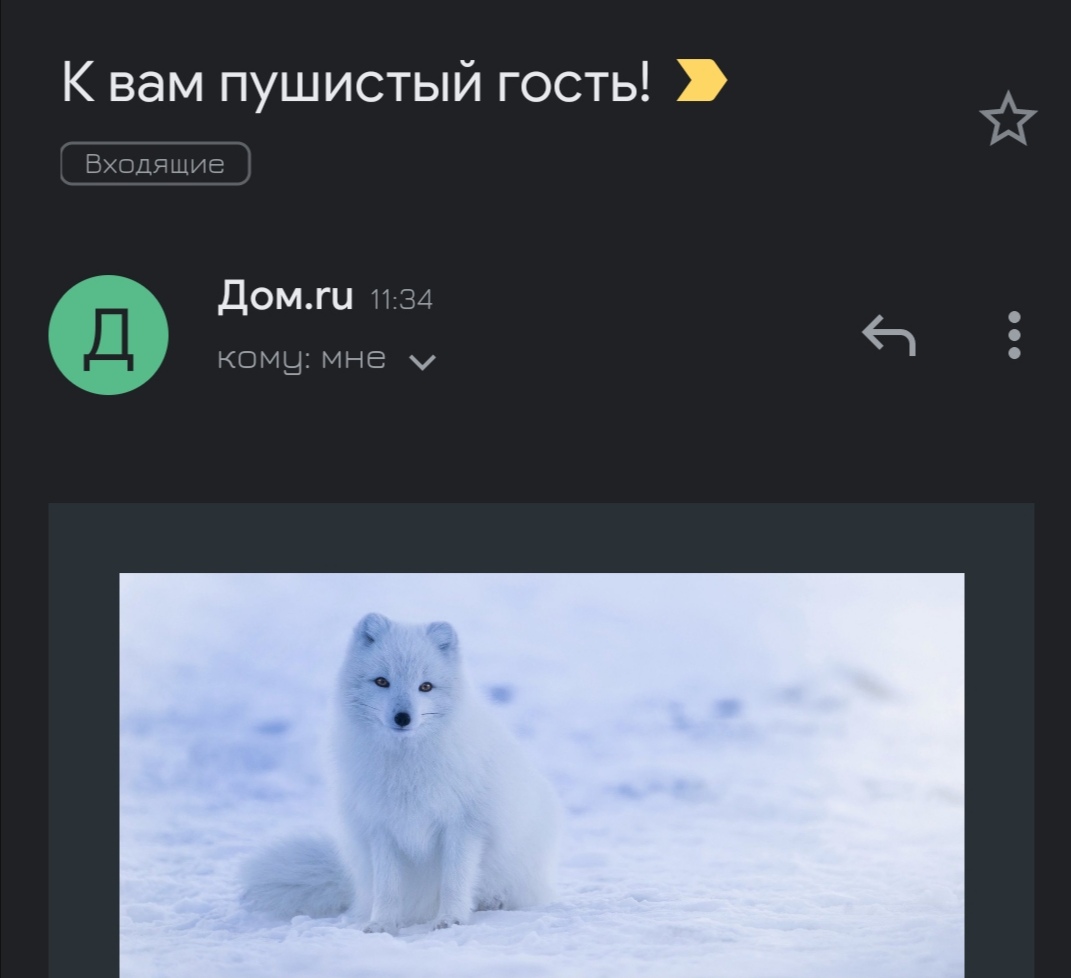
Task: Click the letter Д inside the avatar
Action: point(109,338)
